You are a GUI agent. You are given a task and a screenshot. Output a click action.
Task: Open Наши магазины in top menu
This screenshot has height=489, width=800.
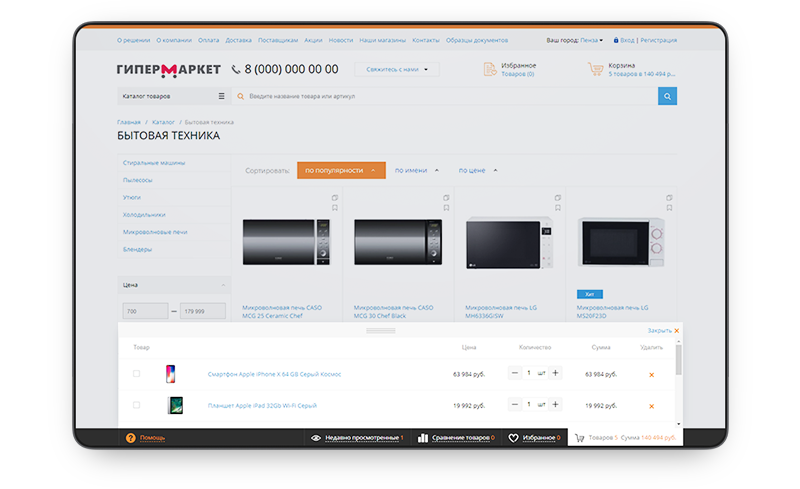click(383, 40)
